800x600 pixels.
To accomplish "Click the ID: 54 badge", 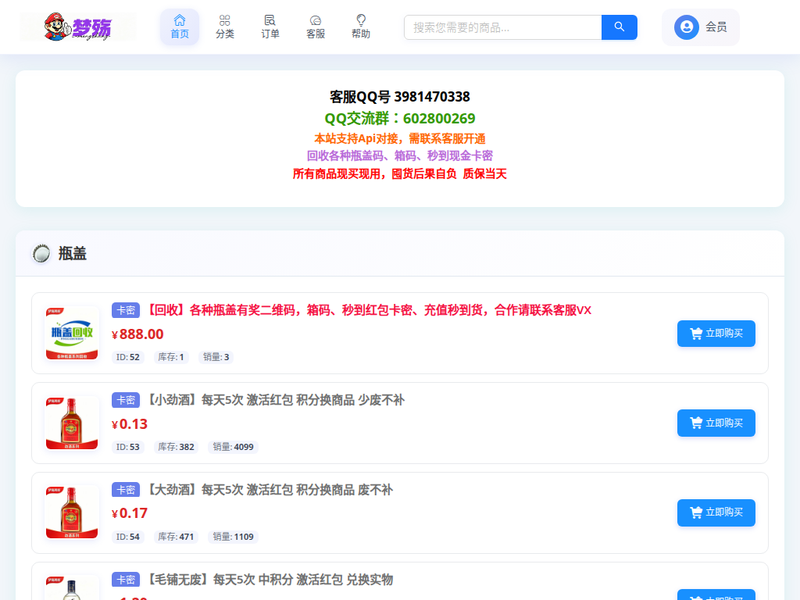I will click(128, 537).
